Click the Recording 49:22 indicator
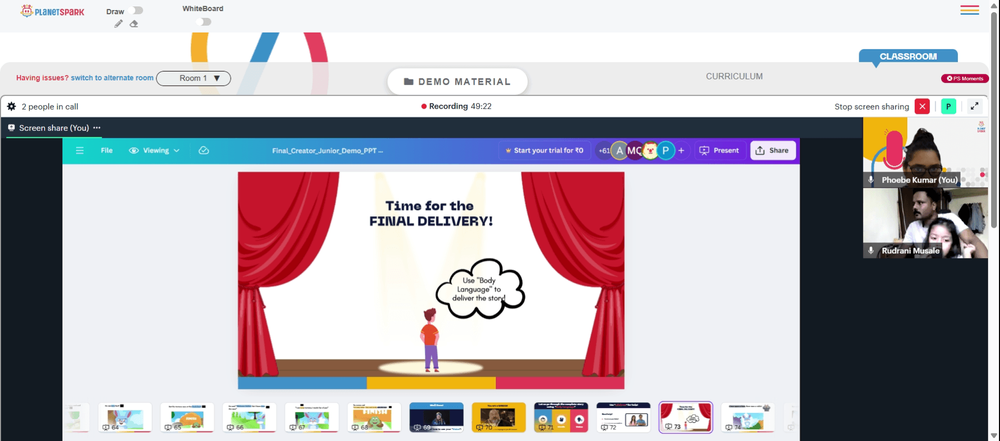Image resolution: width=1000 pixels, height=441 pixels. (x=456, y=107)
